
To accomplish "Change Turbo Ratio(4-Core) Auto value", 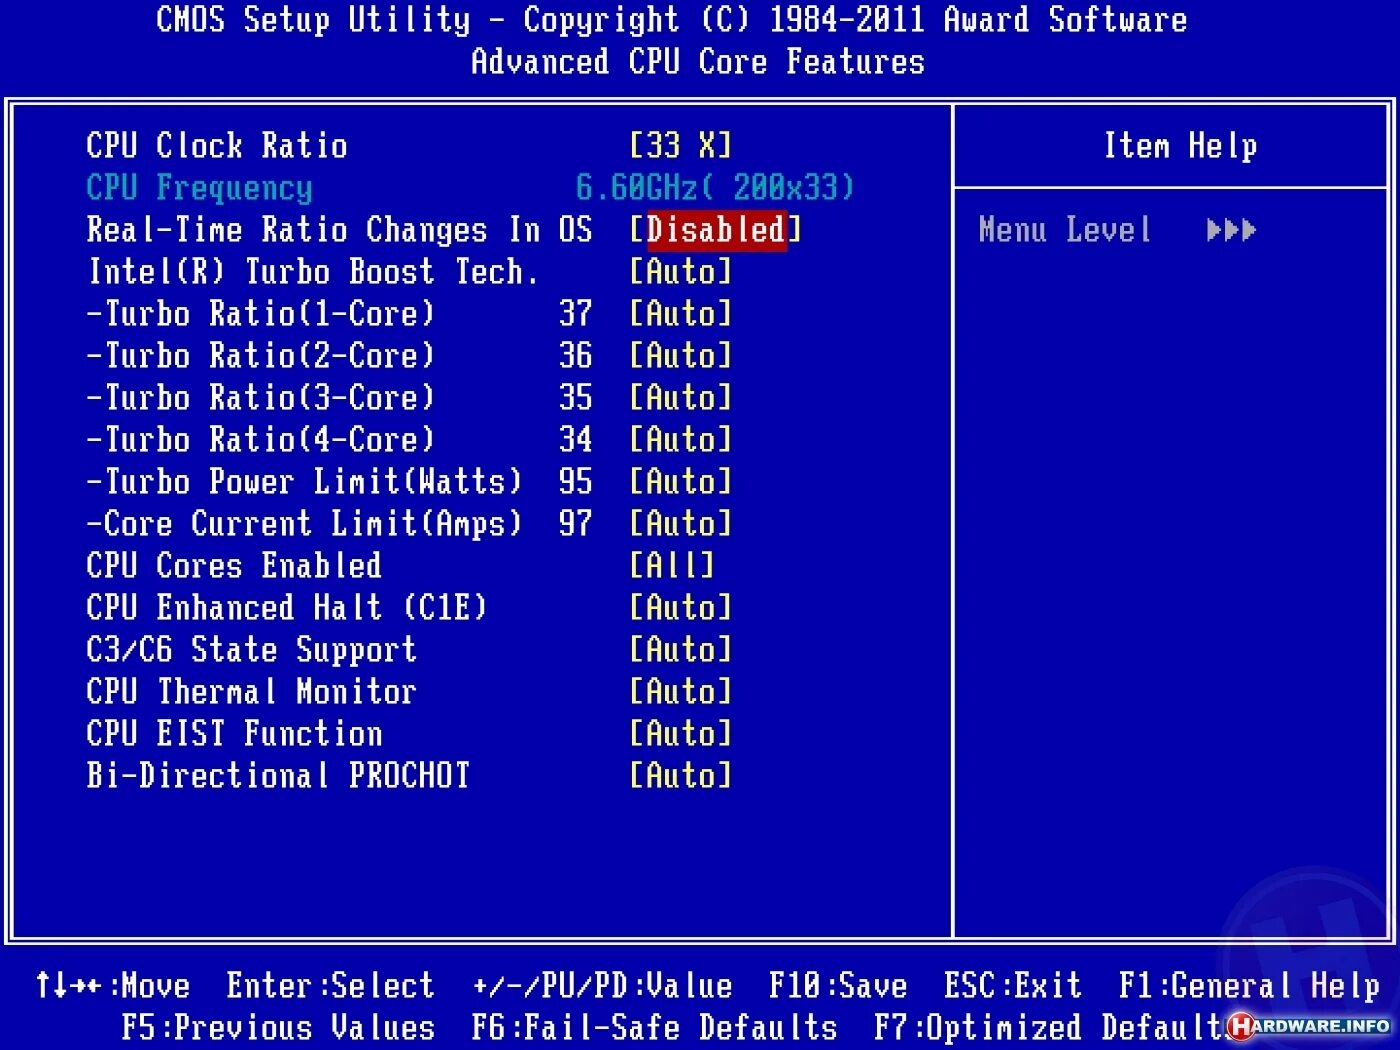I will point(681,440).
